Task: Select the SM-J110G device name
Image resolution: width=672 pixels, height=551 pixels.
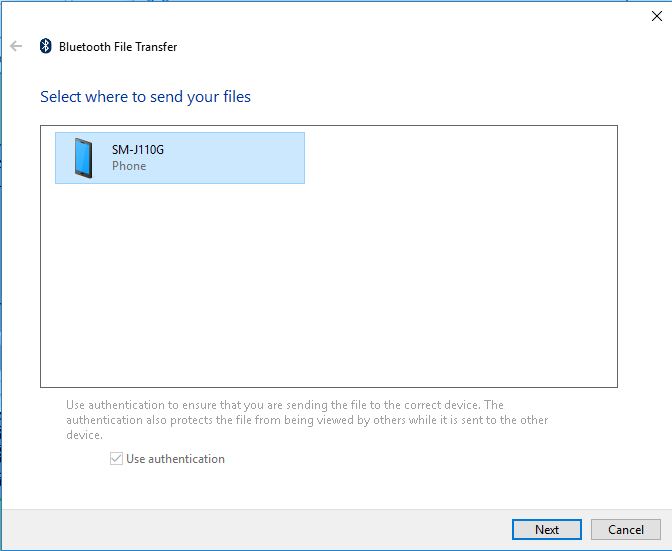Action: coord(137,150)
